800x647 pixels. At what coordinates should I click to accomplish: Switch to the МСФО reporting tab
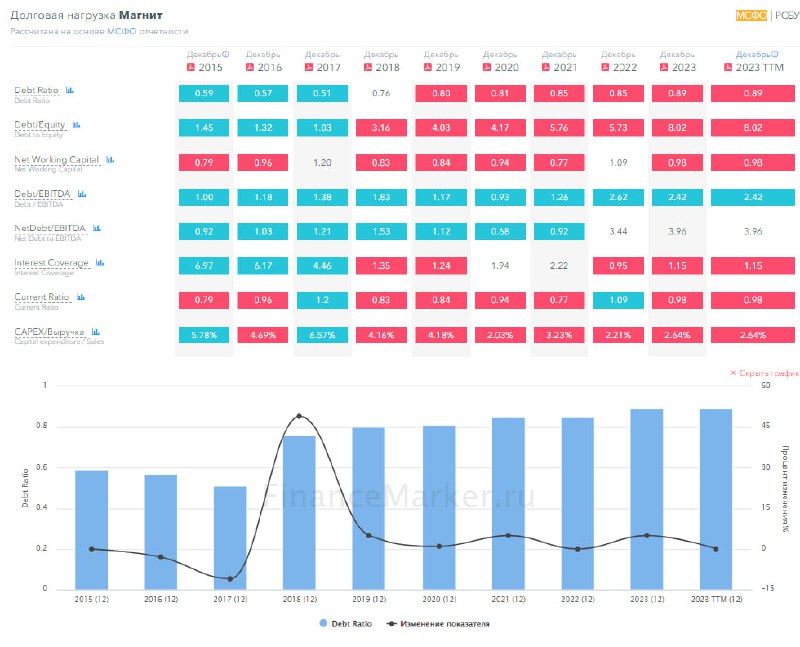point(751,16)
